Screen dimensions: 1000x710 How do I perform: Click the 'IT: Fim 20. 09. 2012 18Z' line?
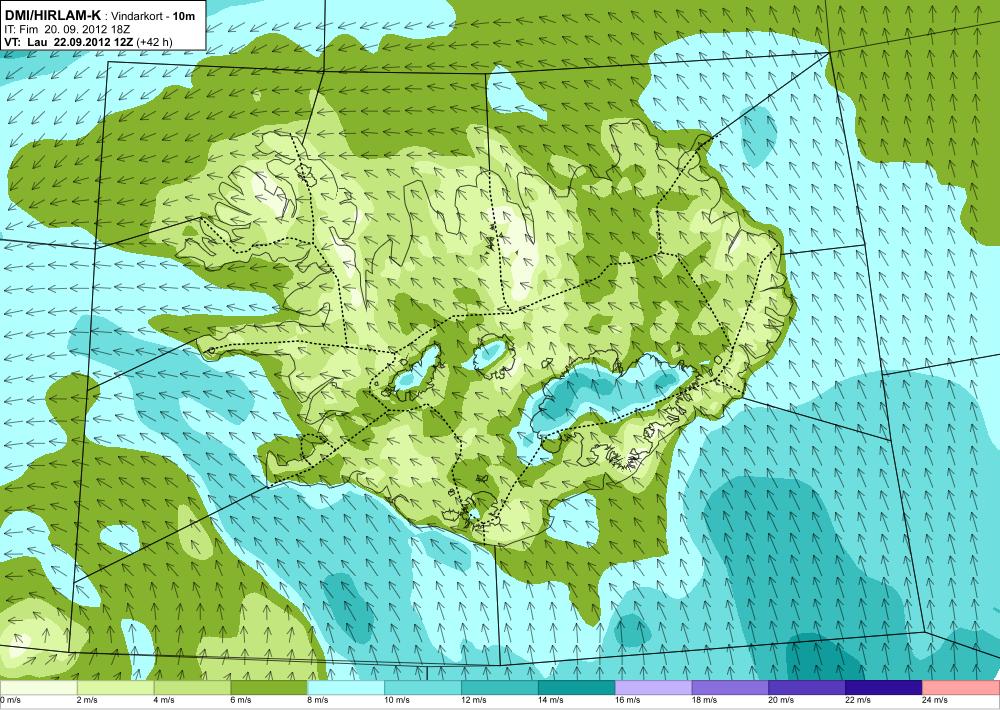point(68,29)
